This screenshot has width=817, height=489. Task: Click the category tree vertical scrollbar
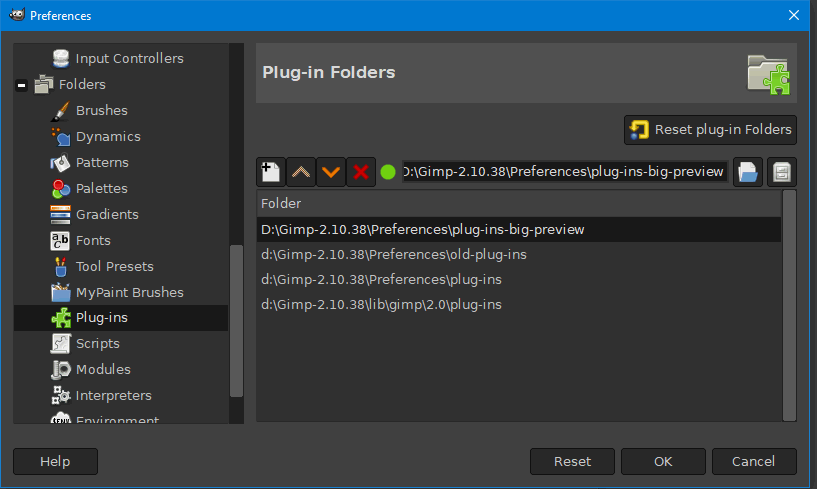[237, 321]
